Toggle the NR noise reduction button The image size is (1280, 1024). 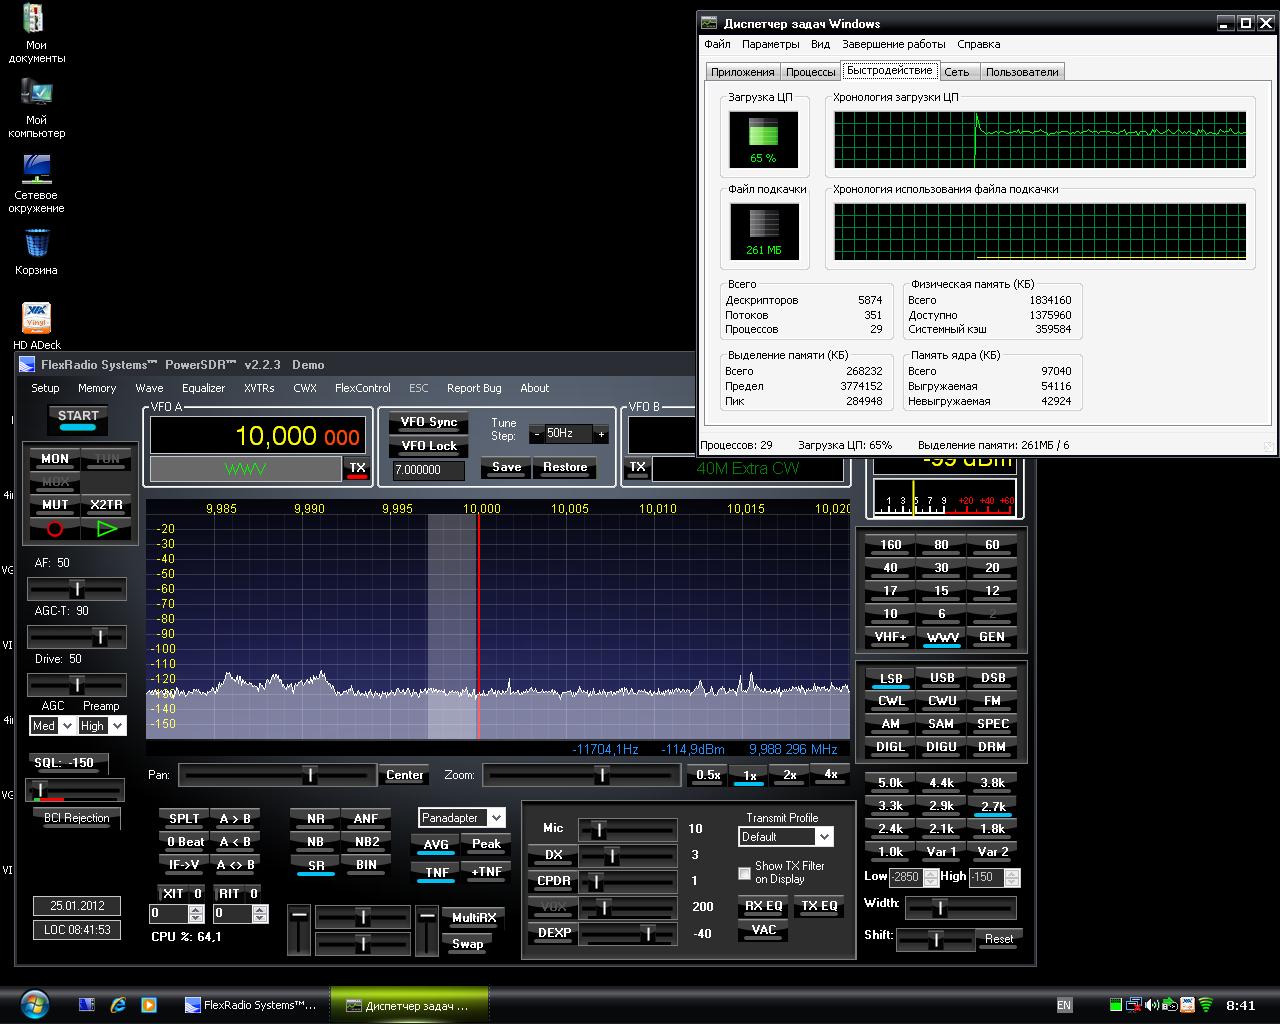[316, 819]
